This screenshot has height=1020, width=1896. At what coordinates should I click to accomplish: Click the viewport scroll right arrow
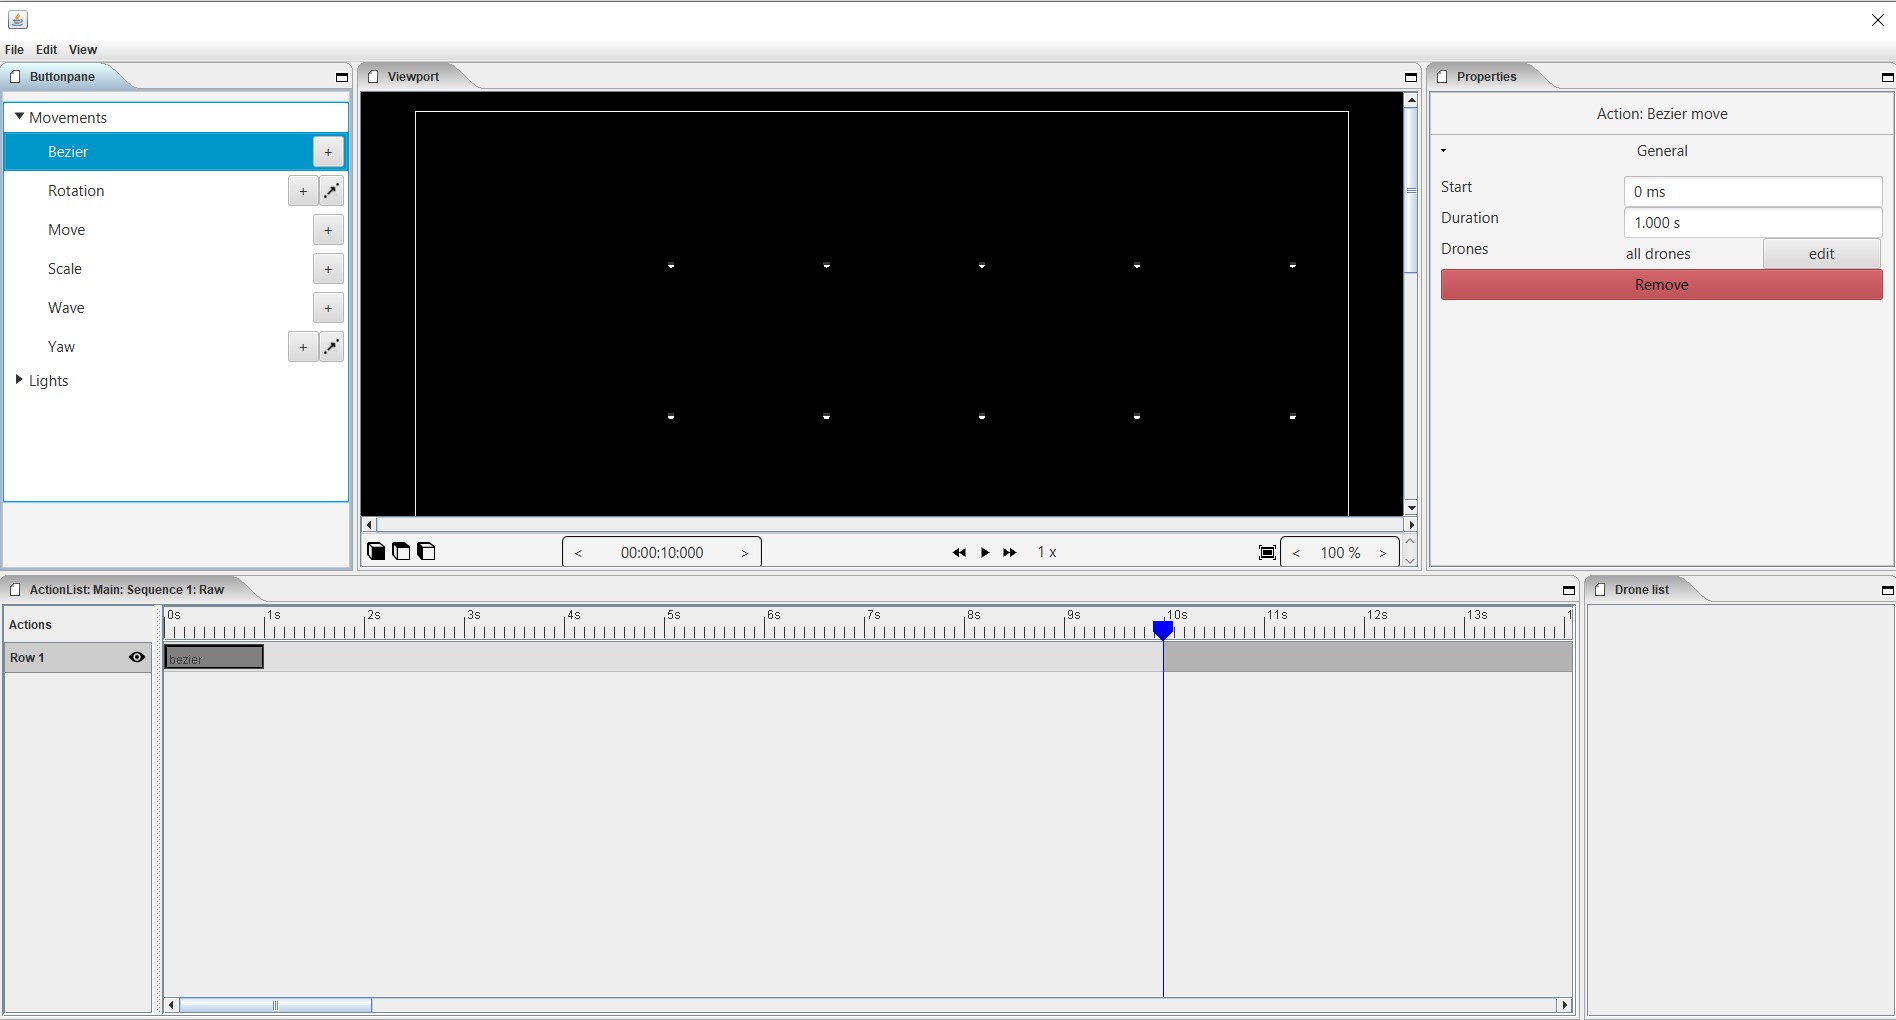(1411, 525)
